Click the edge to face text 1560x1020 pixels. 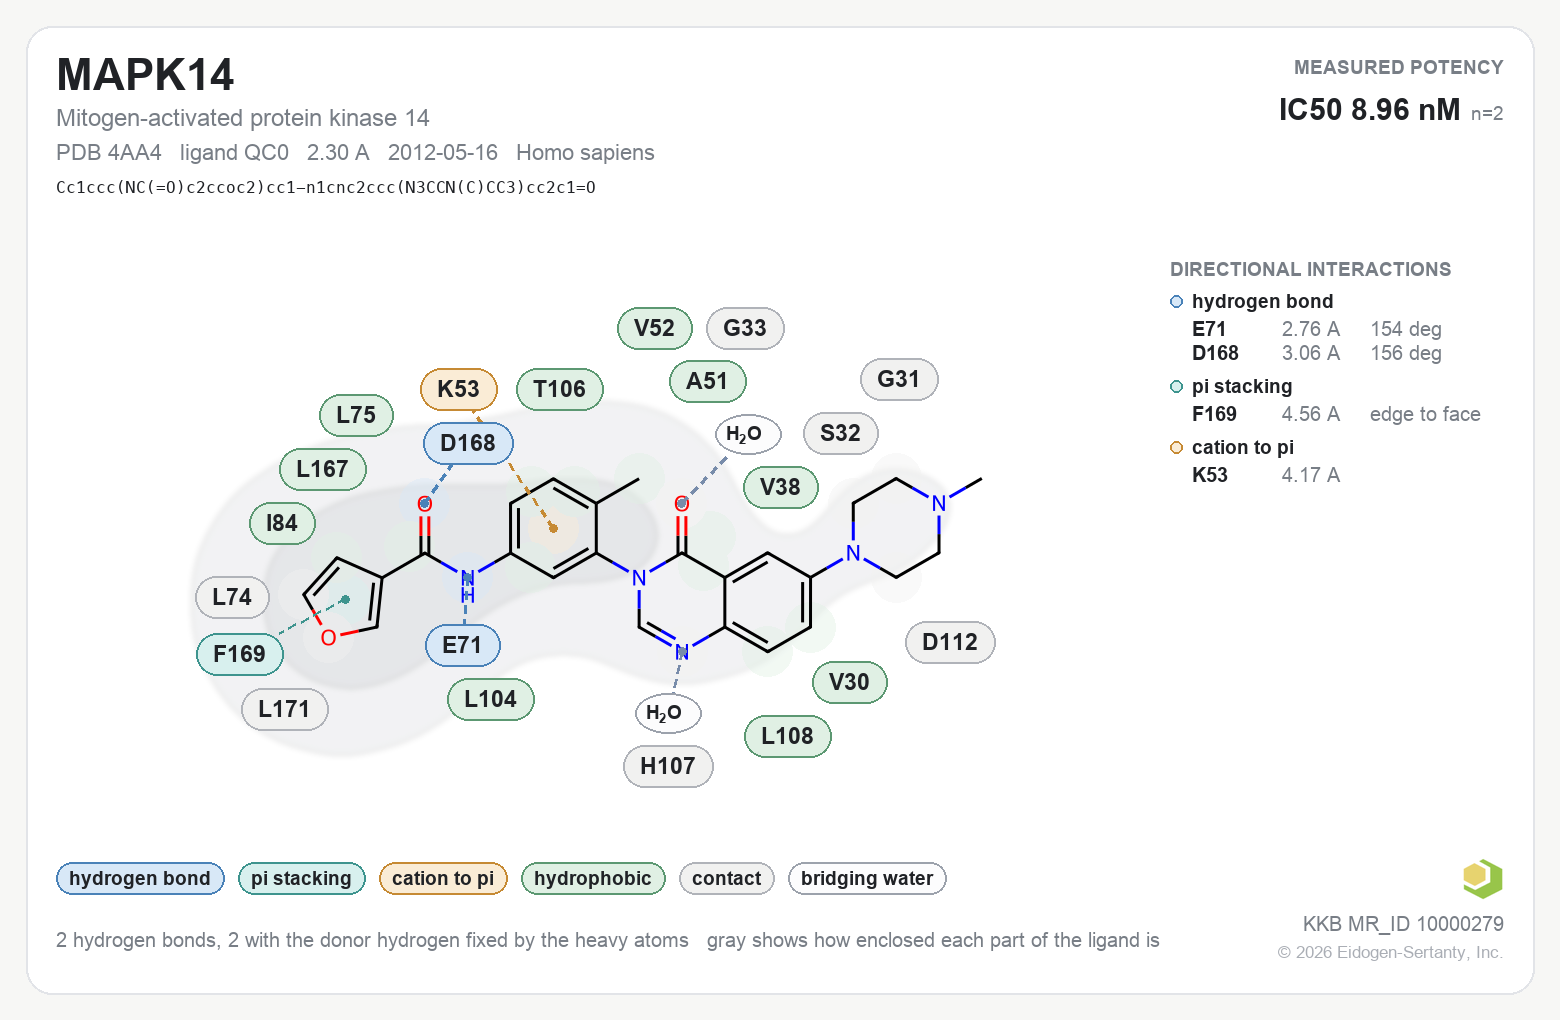point(1425,414)
